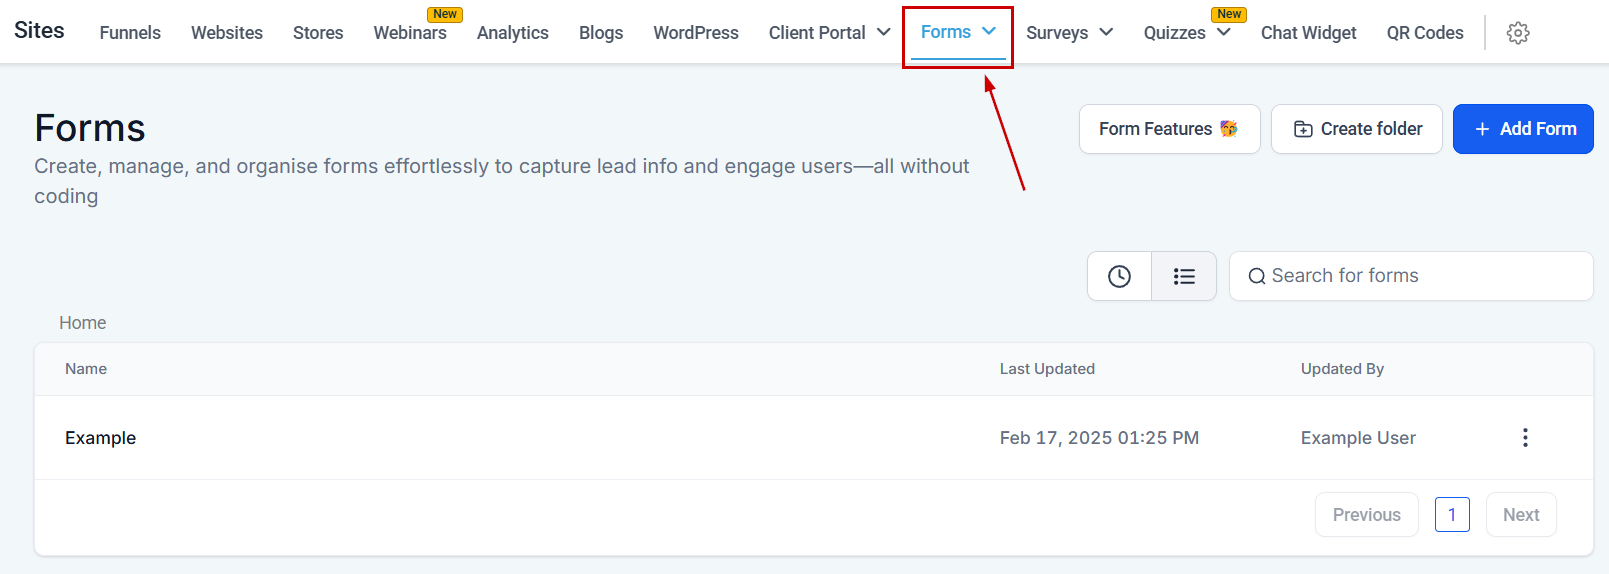Open the QR Codes tab
The width and height of the screenshot is (1609, 574).
click(1424, 33)
